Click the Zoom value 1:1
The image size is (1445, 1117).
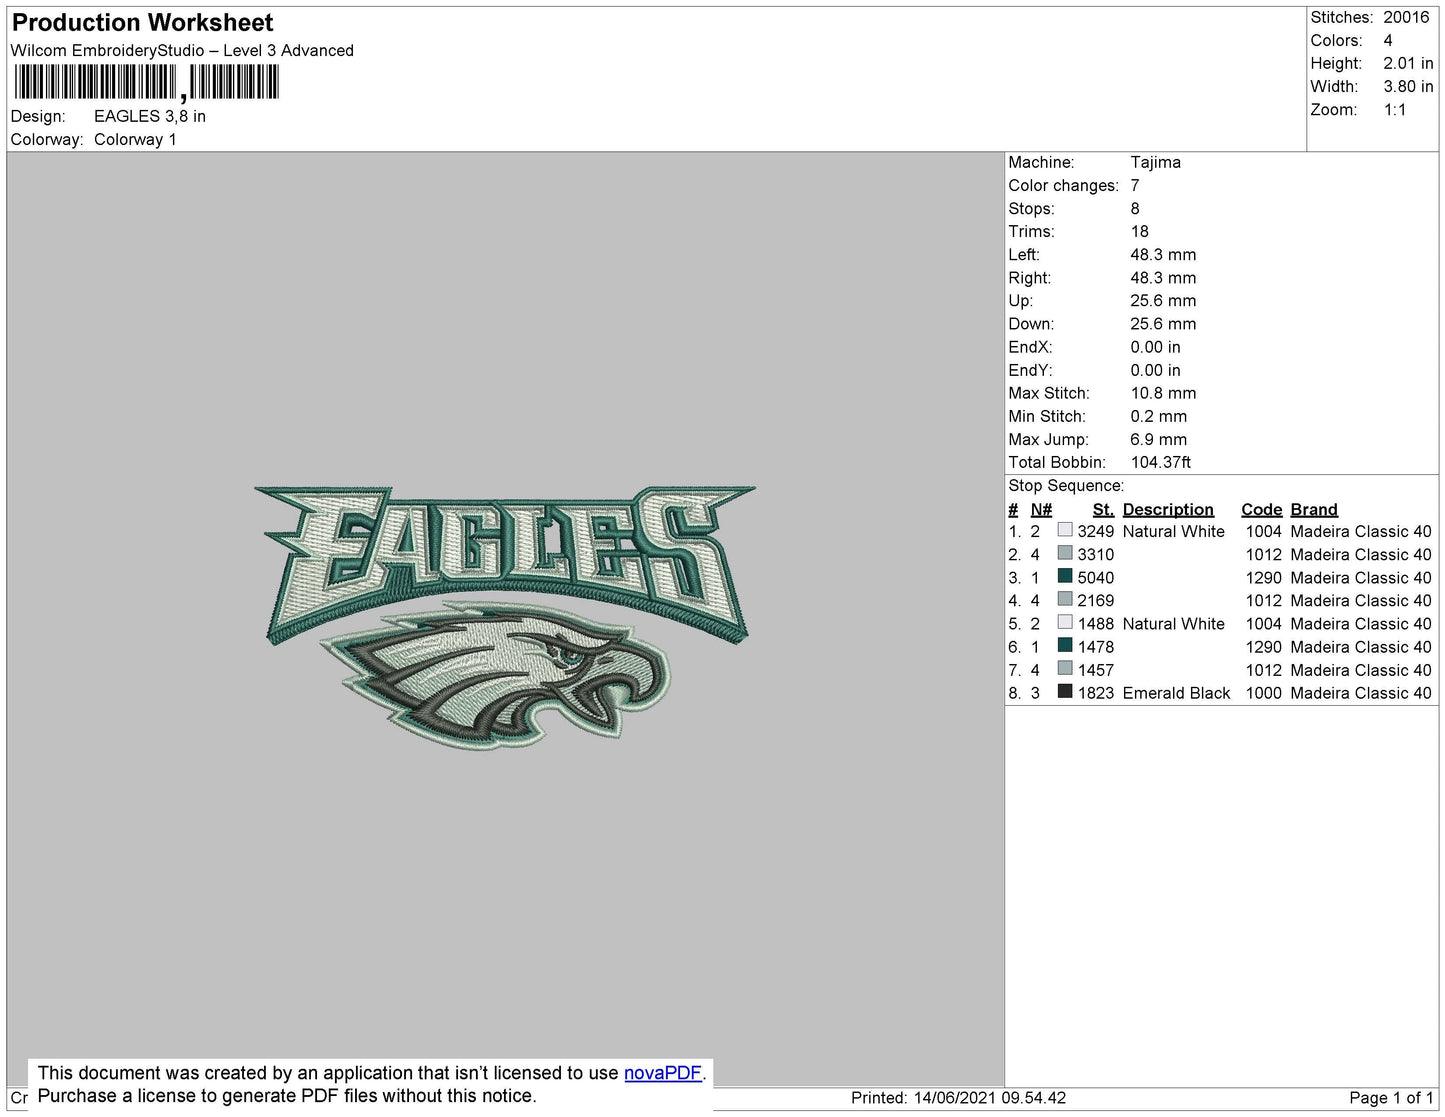pyautogui.click(x=1395, y=110)
